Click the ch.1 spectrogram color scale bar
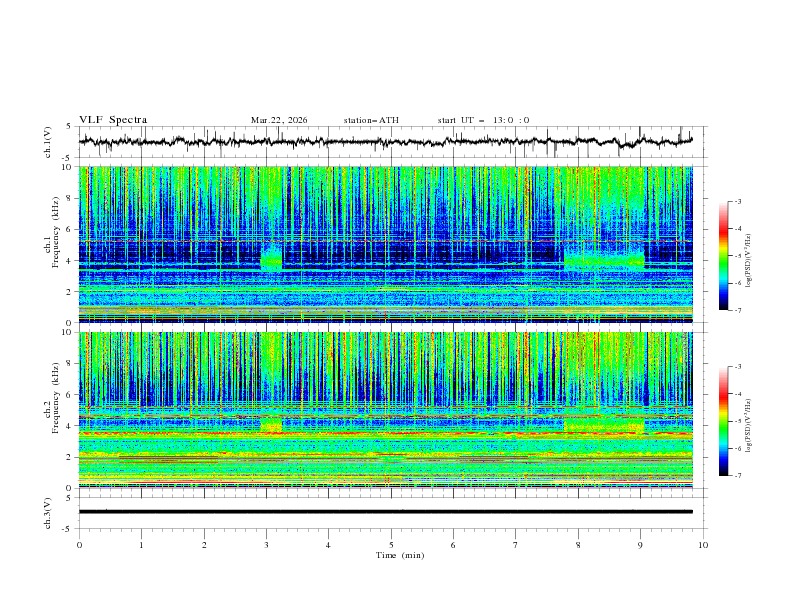 724,256
